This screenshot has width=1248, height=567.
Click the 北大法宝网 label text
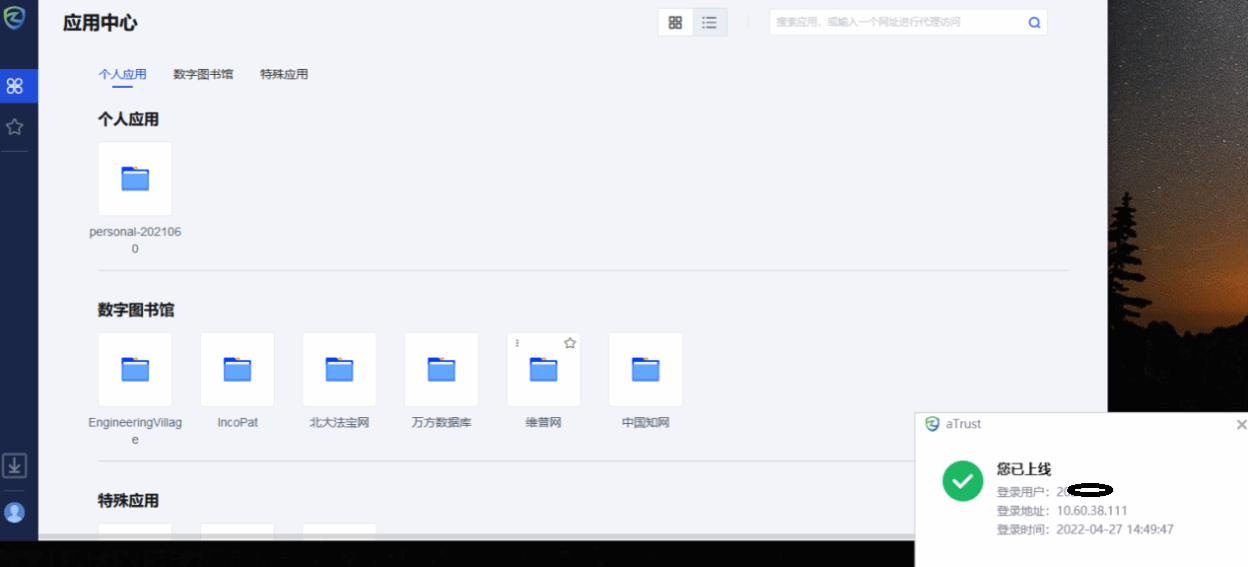(x=339, y=423)
